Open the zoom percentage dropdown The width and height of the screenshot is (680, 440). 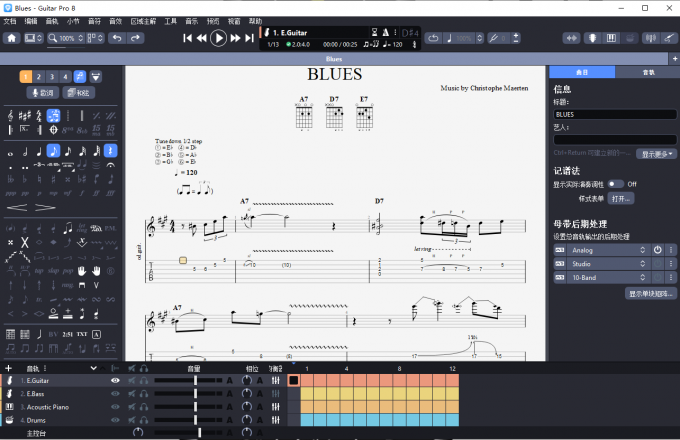pos(67,38)
